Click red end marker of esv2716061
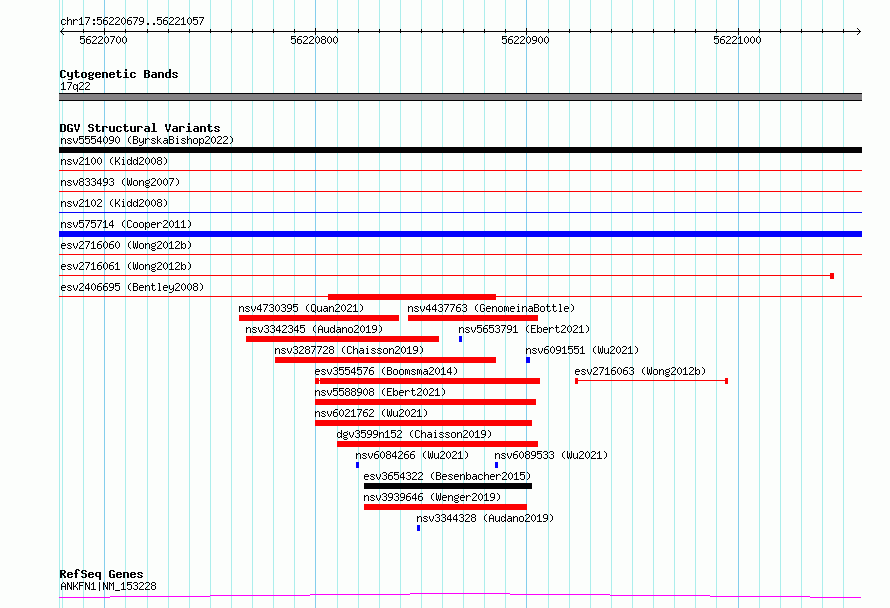The image size is (890, 608). pyautogui.click(x=832, y=276)
